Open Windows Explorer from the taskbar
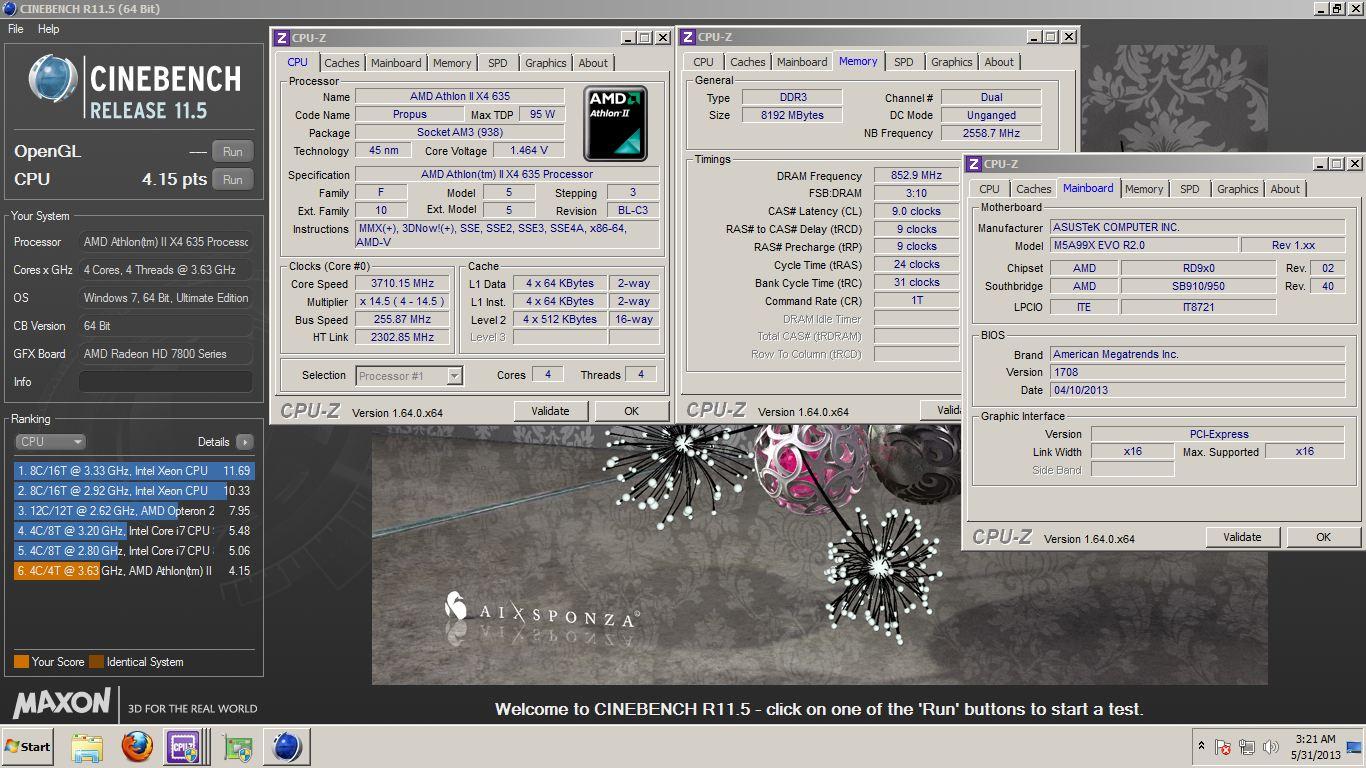1366x768 pixels. (87, 747)
